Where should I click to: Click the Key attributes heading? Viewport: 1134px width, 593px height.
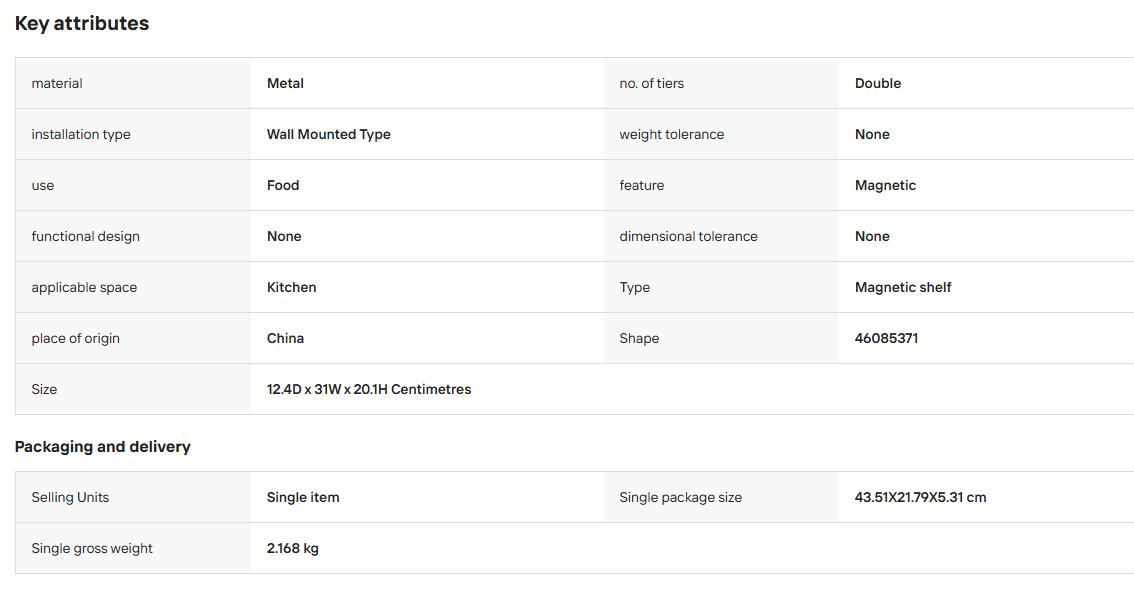pos(82,23)
